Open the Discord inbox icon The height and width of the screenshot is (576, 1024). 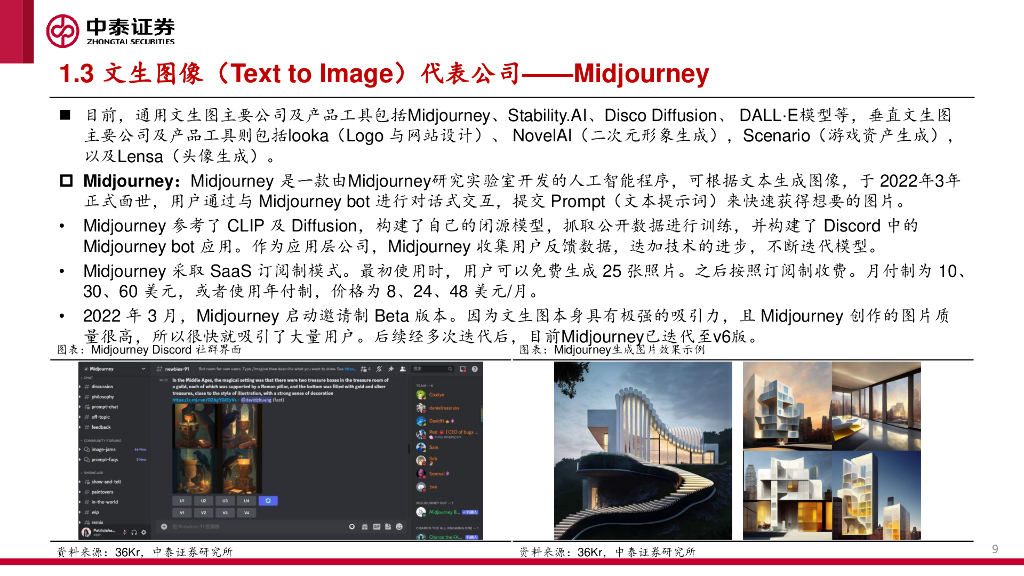[x=463, y=369]
